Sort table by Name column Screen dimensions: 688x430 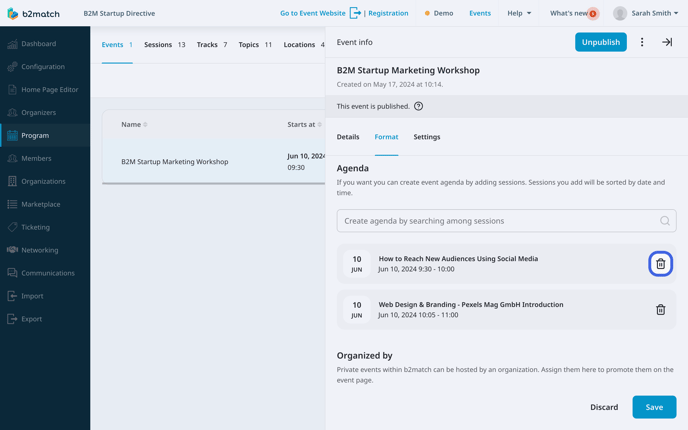134,125
